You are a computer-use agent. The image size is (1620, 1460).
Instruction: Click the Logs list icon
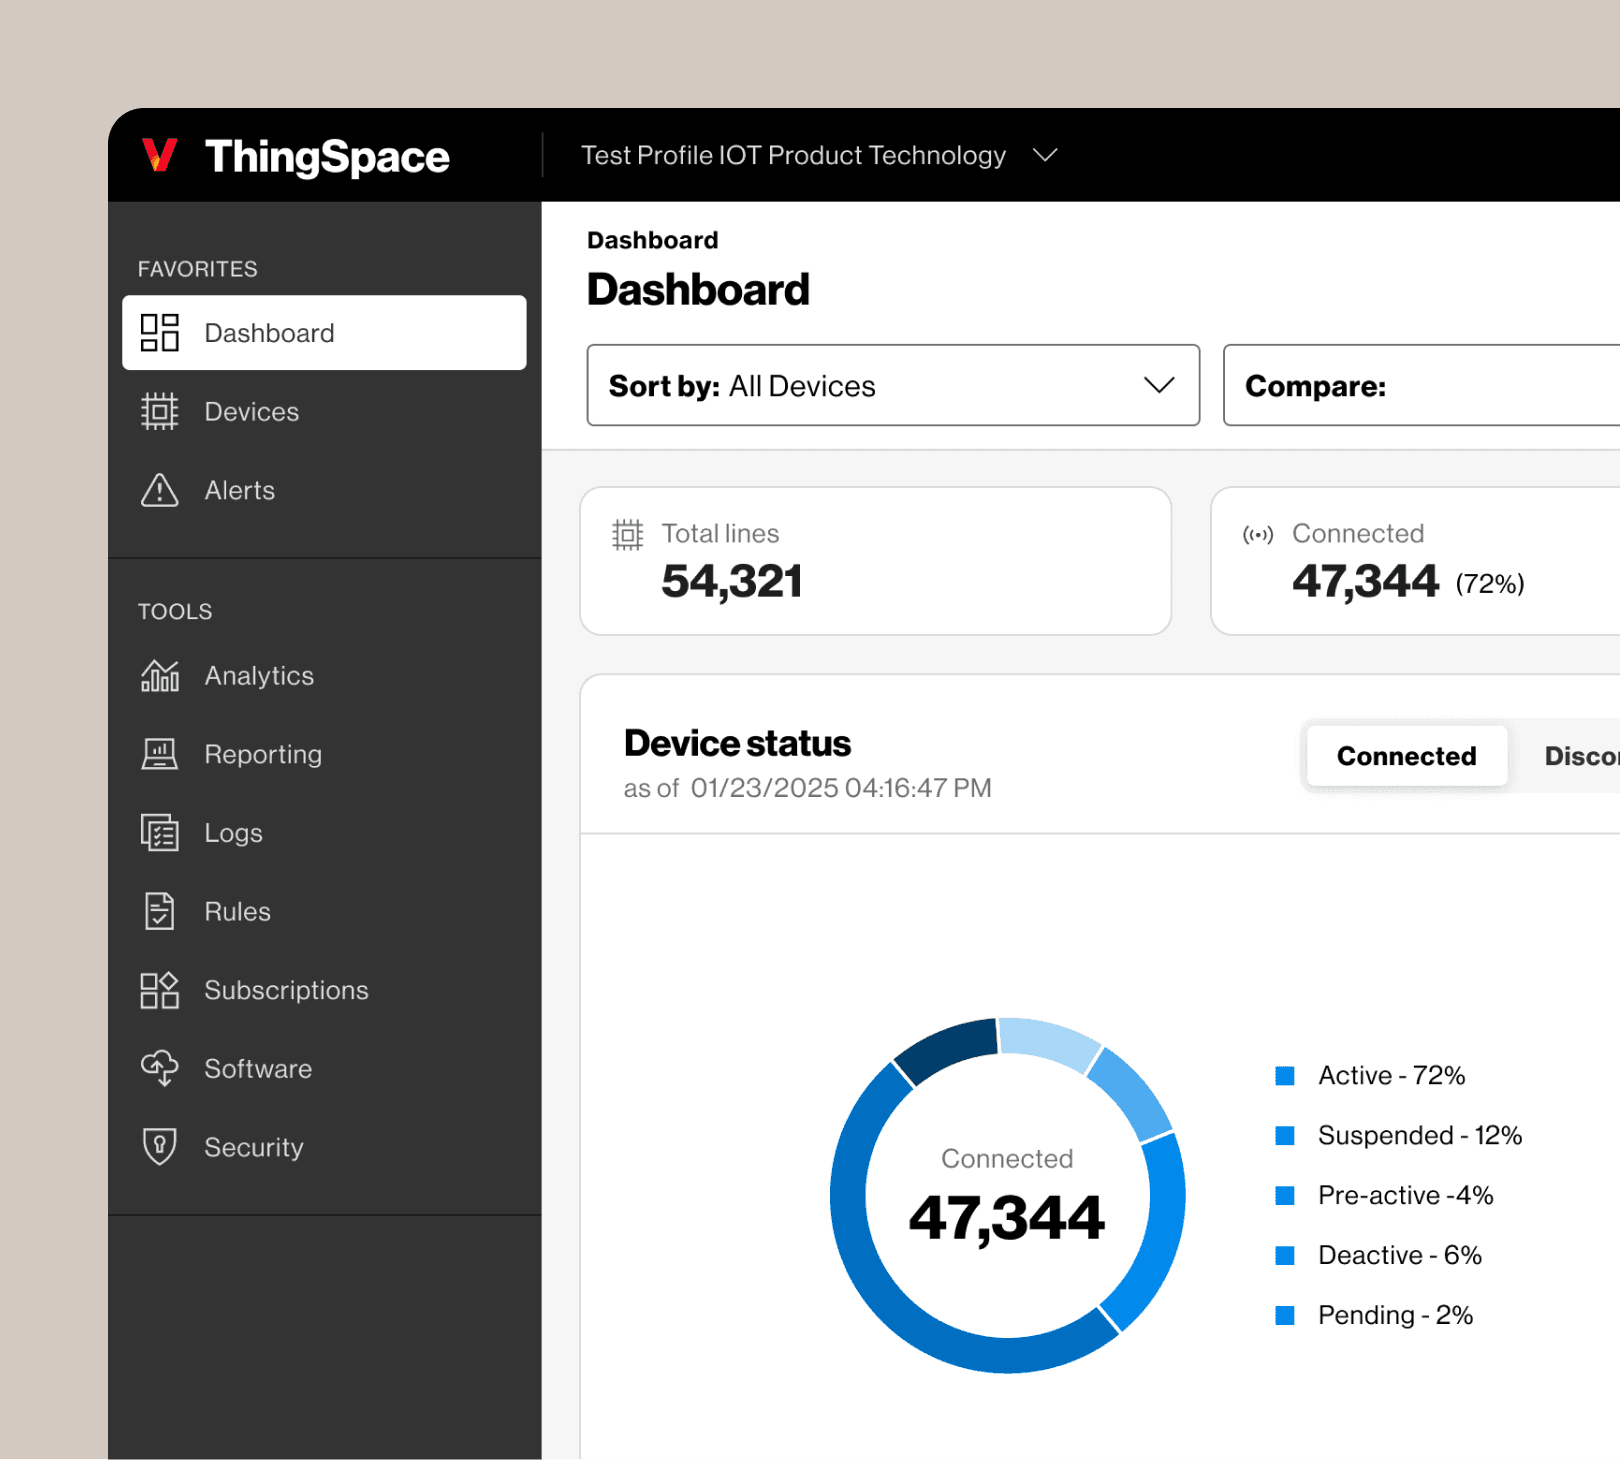tap(160, 833)
